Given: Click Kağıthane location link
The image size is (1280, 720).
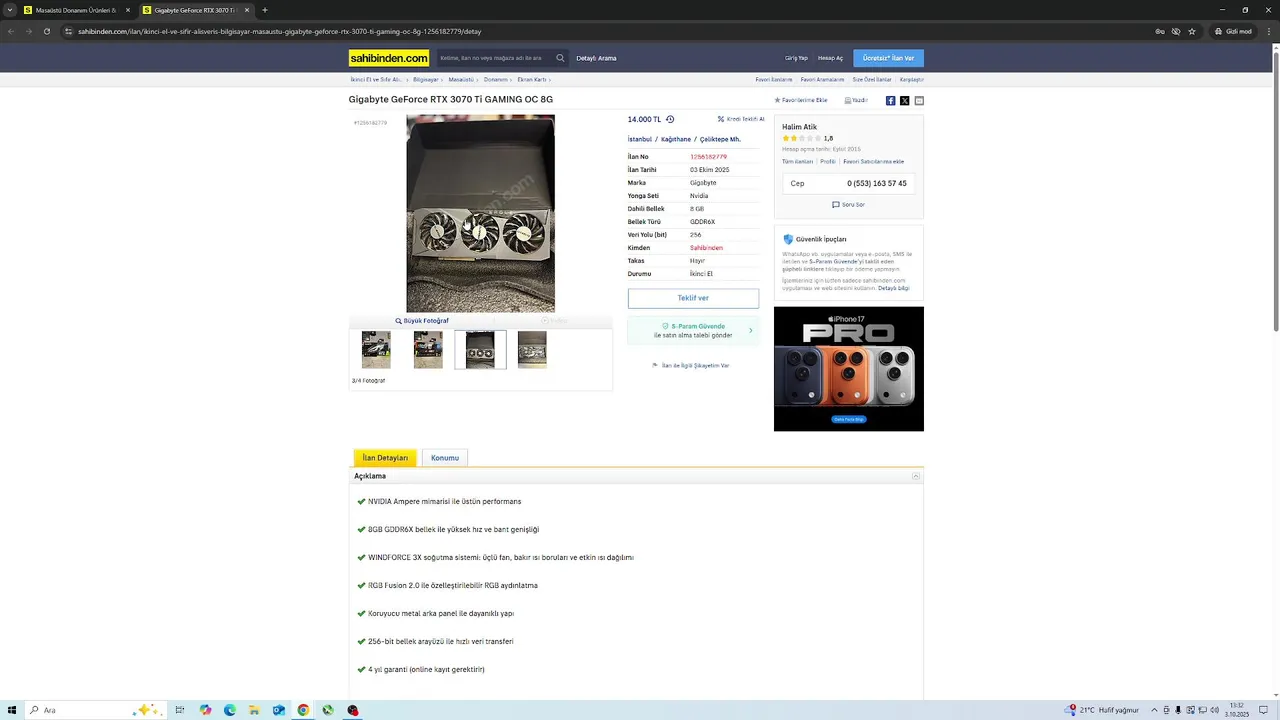Looking at the screenshot, I should pos(676,139).
